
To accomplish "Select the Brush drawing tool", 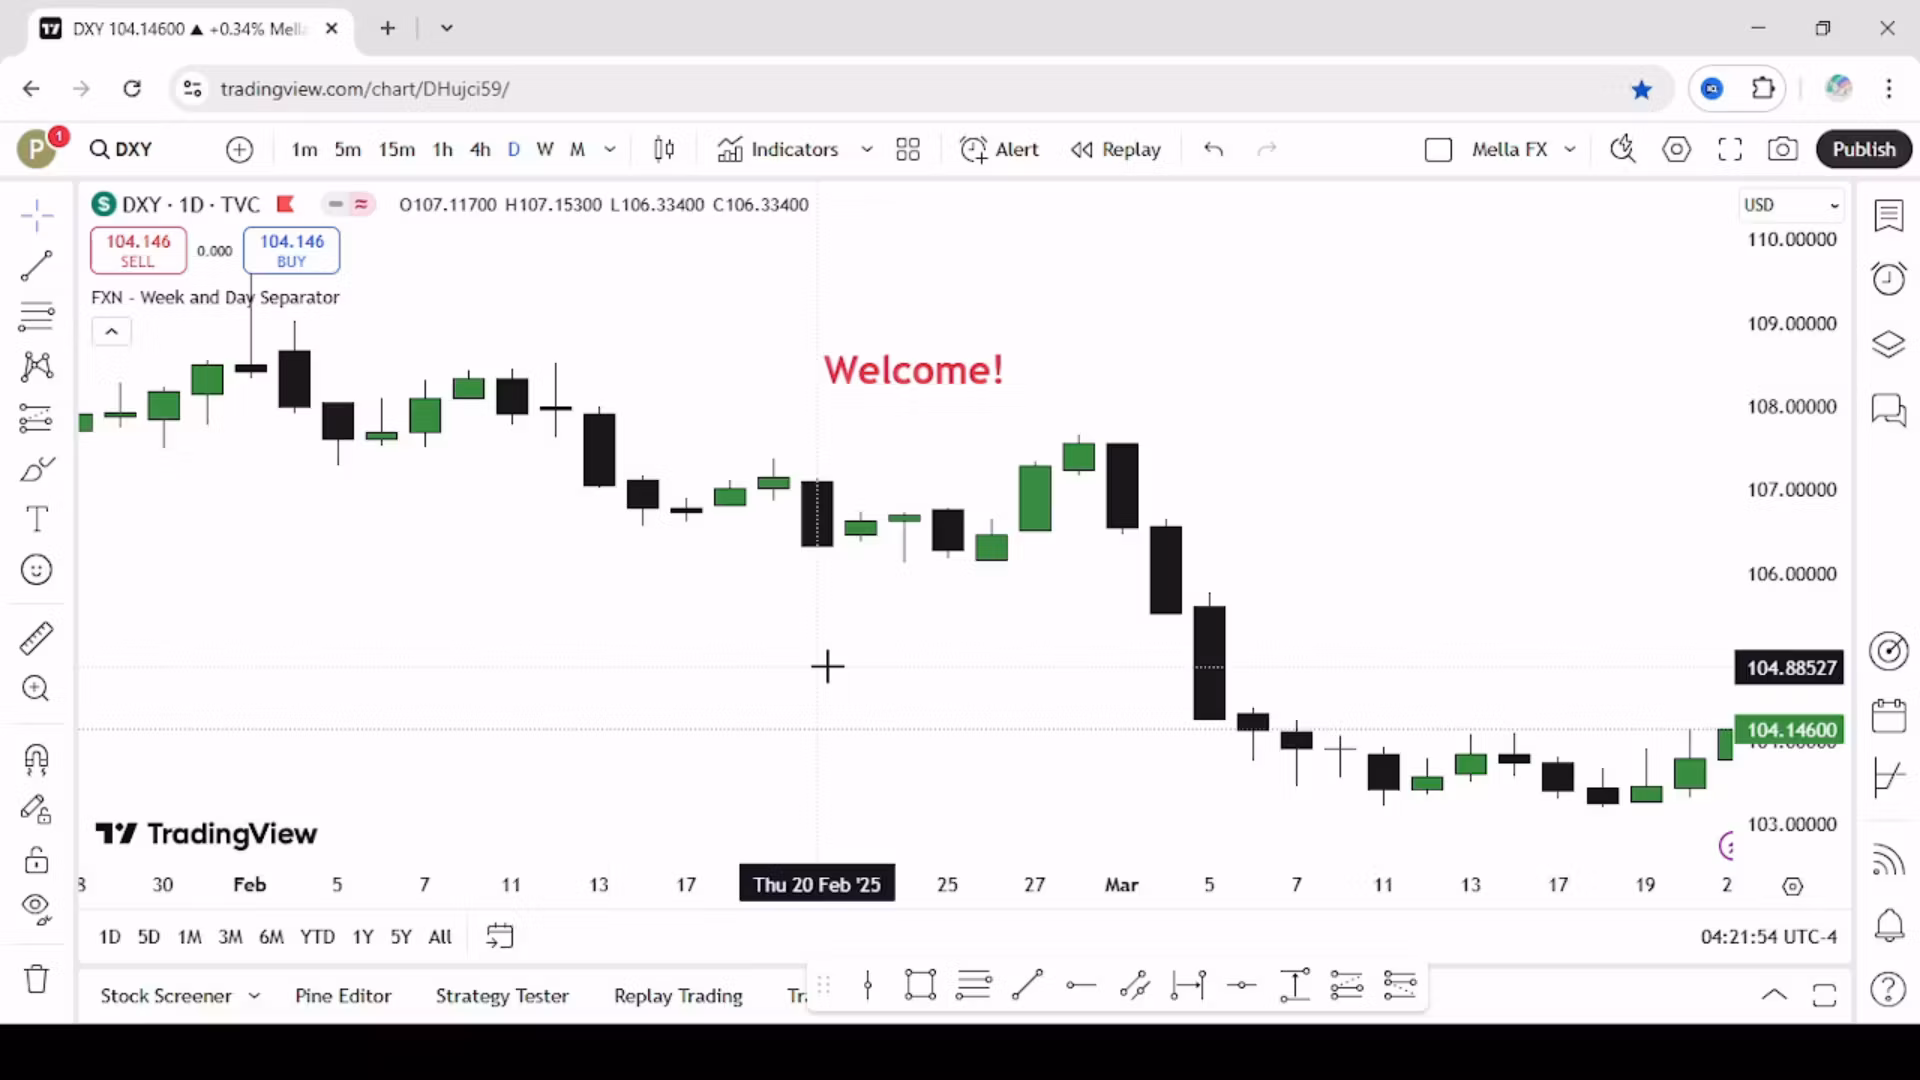I will (36, 468).
